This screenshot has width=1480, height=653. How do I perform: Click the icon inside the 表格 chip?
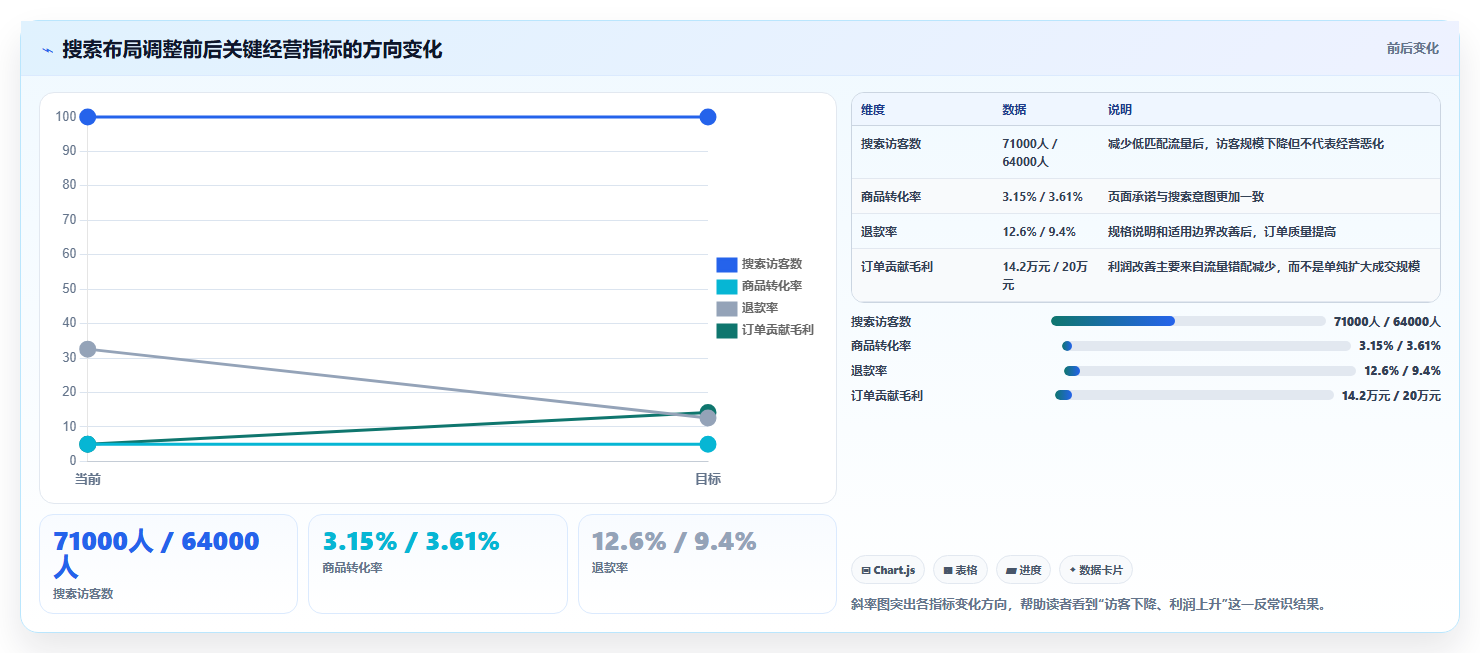(948, 571)
